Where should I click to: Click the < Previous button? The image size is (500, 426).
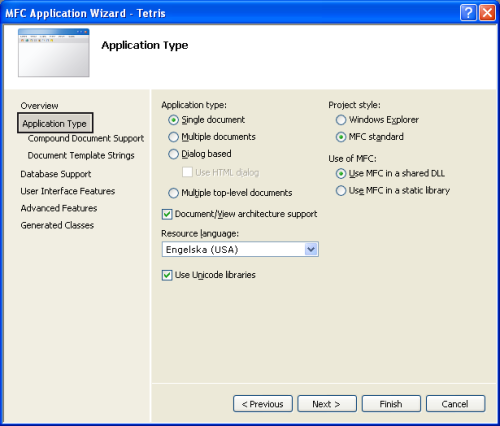tap(263, 404)
